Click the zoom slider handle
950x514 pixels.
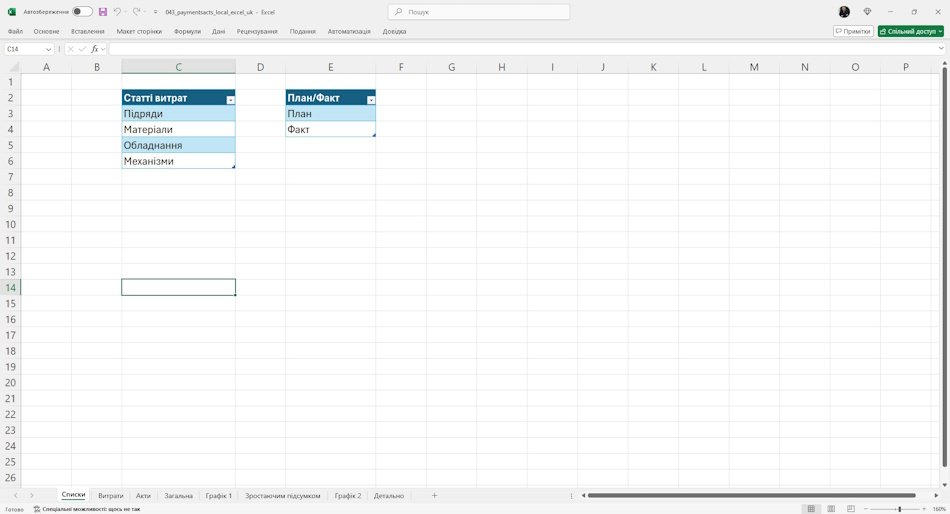click(899, 509)
